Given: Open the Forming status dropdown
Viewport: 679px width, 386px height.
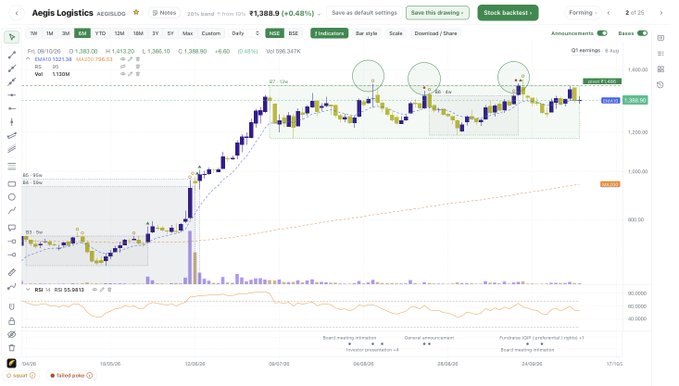Looking at the screenshot, I should [583, 13].
